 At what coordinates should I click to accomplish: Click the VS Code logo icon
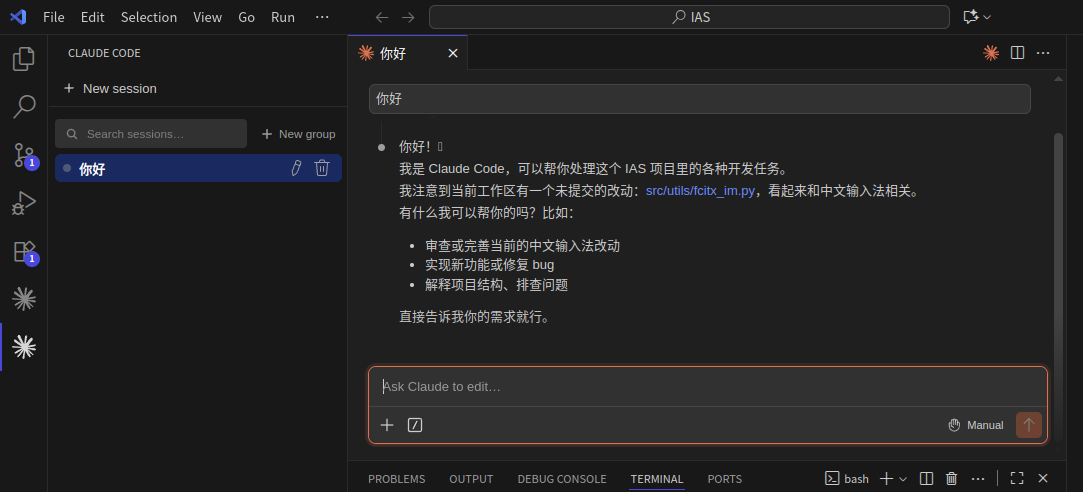click(18, 17)
